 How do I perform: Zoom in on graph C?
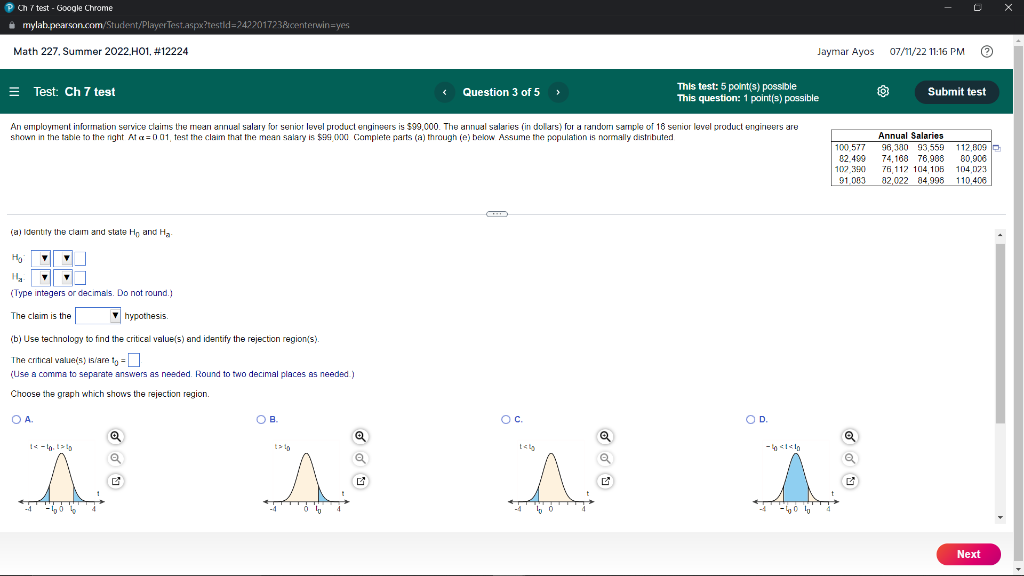[605, 436]
